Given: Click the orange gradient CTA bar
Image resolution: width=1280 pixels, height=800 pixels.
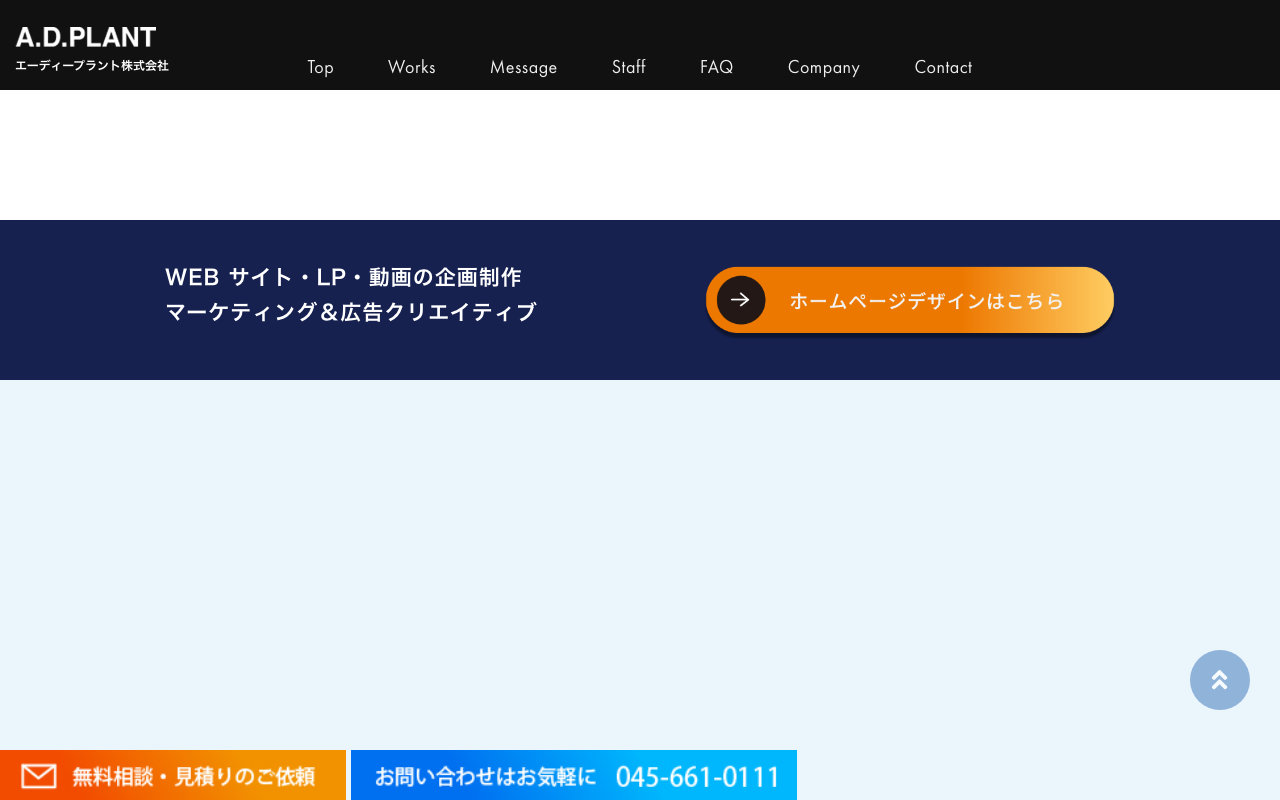Looking at the screenshot, I should coord(910,299).
